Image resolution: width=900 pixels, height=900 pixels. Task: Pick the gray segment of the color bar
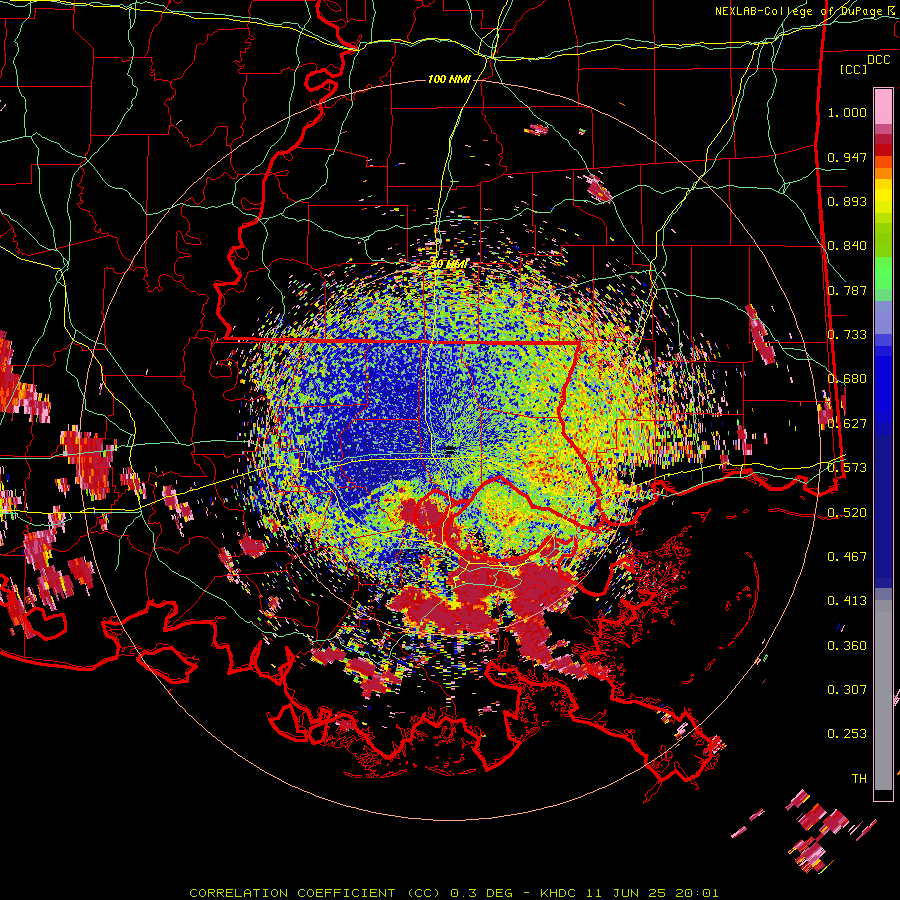click(x=883, y=695)
